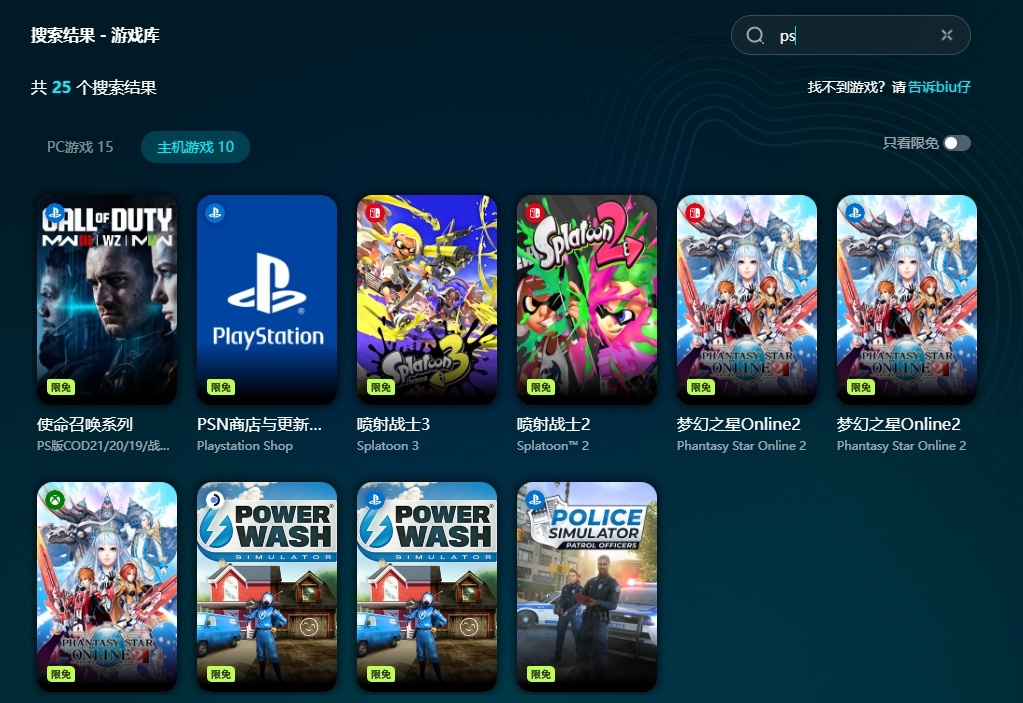Viewport: 1023px width, 703px height.
Task: Click the 告诉biu仔 link
Action: pos(939,87)
